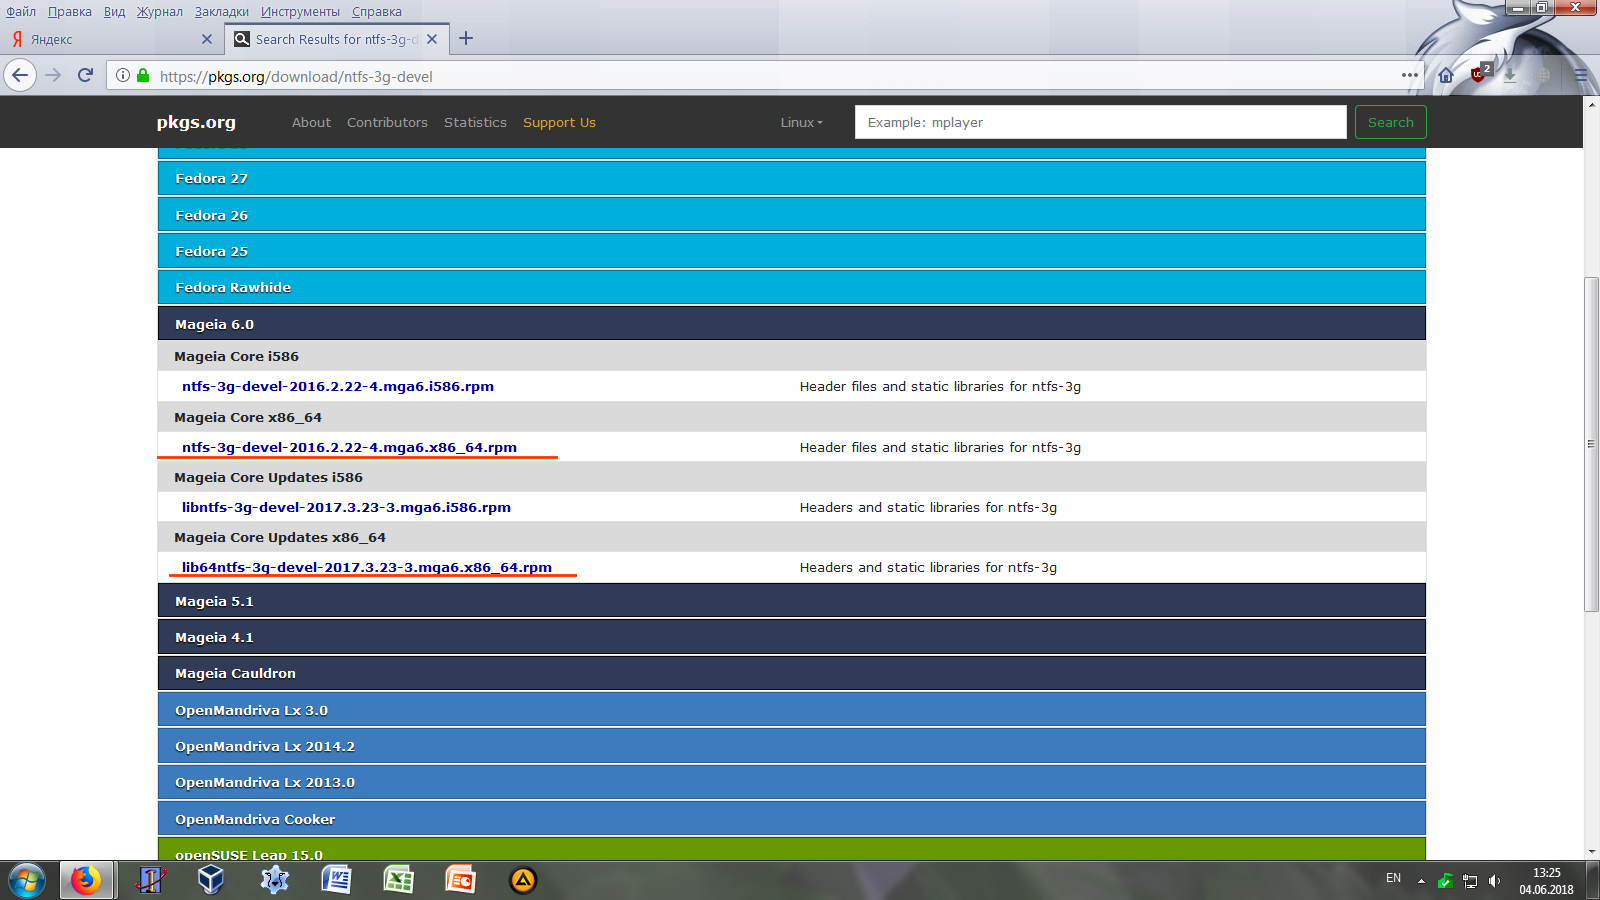This screenshot has width=1600, height=900.
Task: Open the green padlock connection details
Action: coord(143,76)
